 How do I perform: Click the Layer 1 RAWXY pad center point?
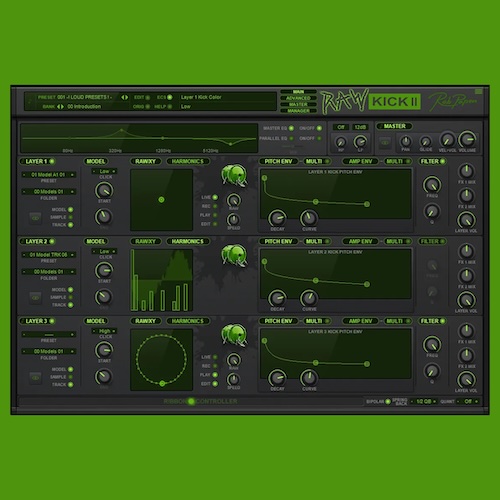pyautogui.click(x=161, y=200)
